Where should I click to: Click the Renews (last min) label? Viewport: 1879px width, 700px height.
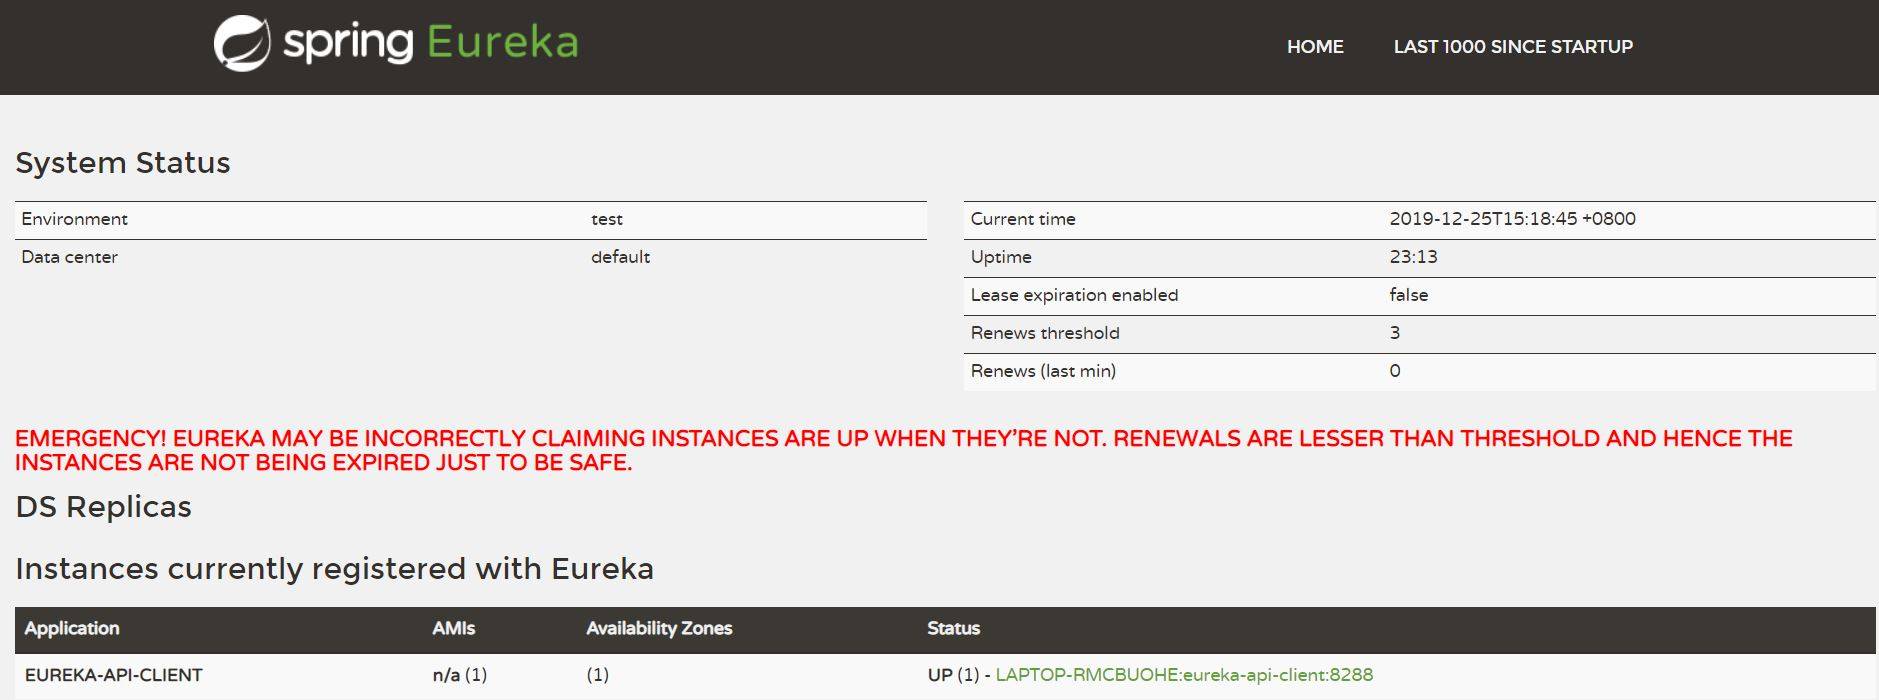click(x=1042, y=372)
